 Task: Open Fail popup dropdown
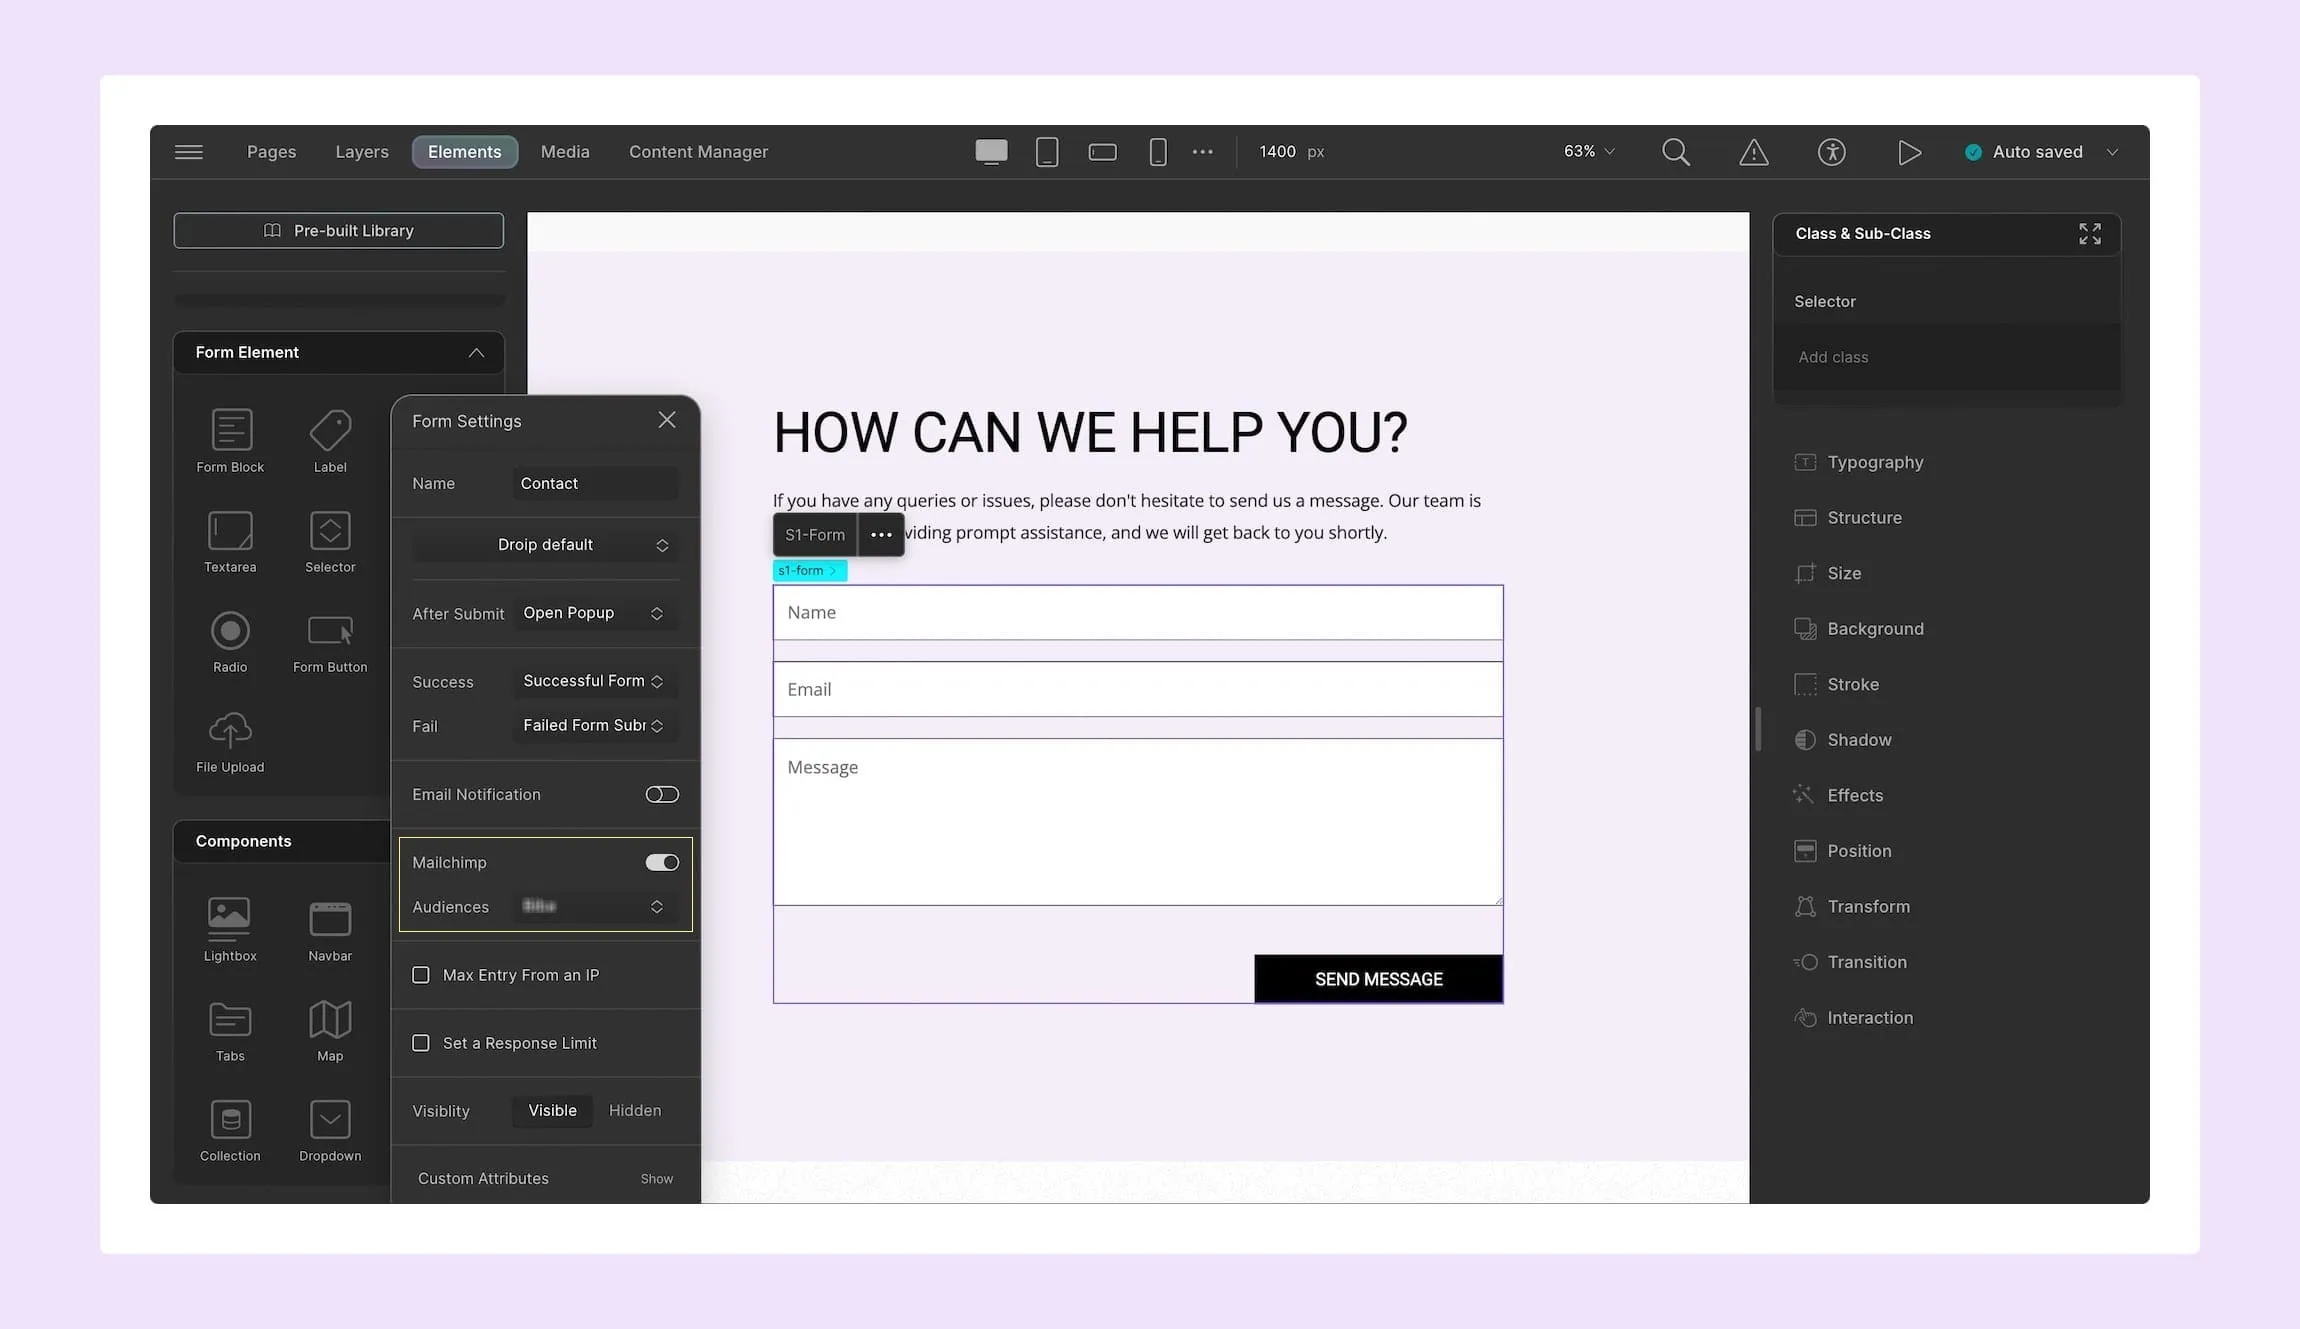(594, 726)
